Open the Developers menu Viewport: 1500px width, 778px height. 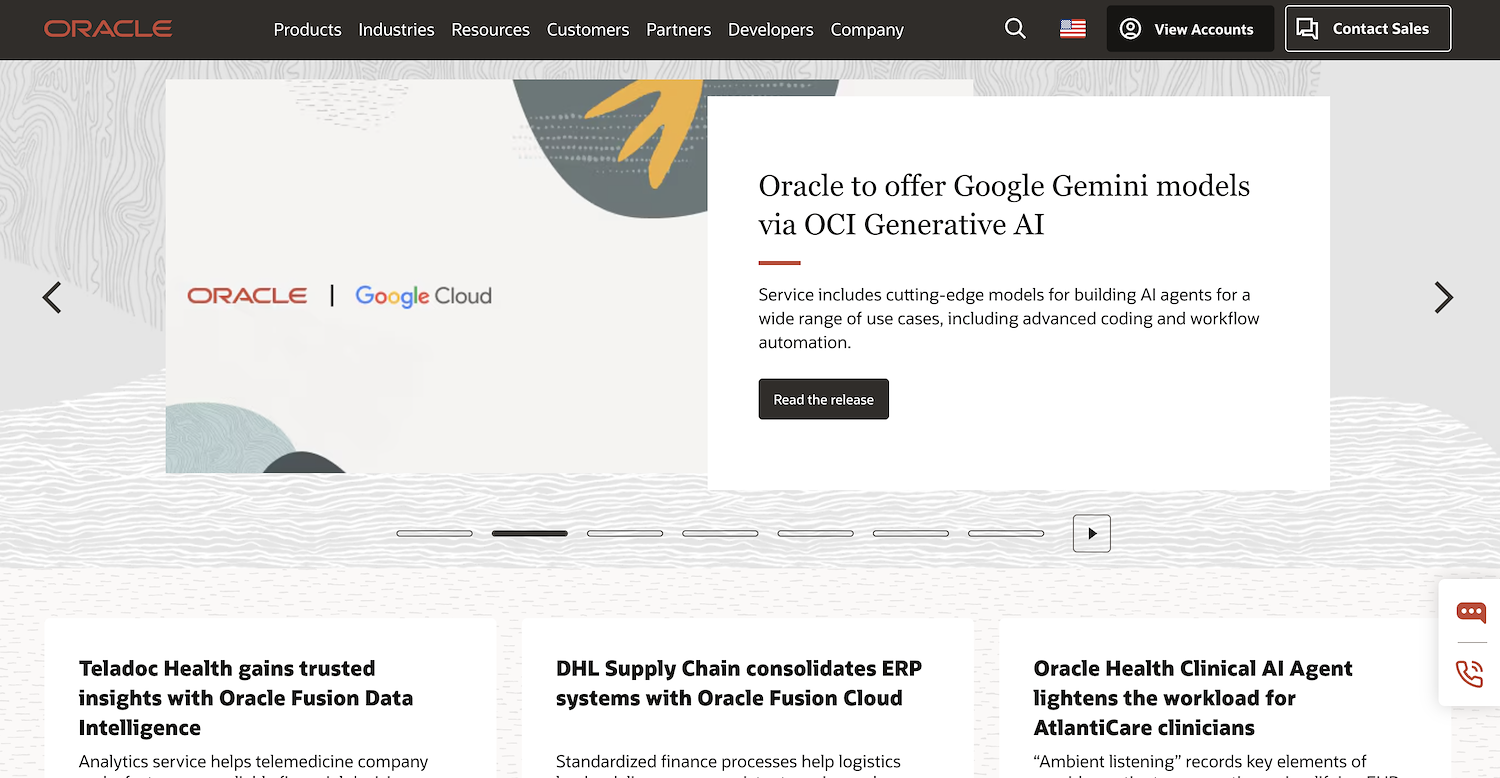[771, 30]
